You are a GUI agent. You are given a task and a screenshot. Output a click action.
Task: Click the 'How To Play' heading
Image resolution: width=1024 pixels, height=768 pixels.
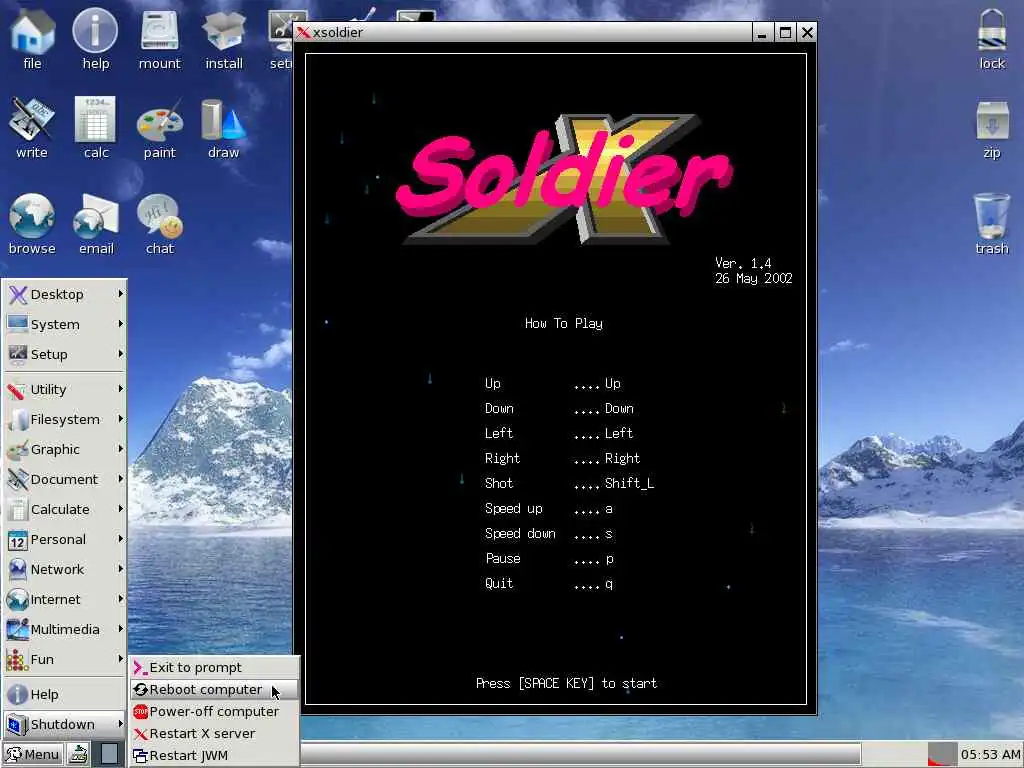(564, 323)
